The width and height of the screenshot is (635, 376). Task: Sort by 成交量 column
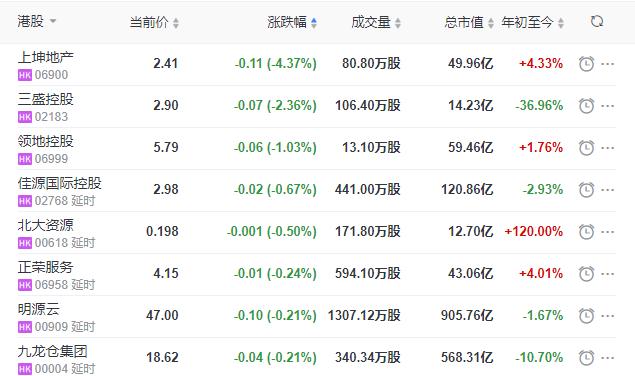(x=376, y=22)
